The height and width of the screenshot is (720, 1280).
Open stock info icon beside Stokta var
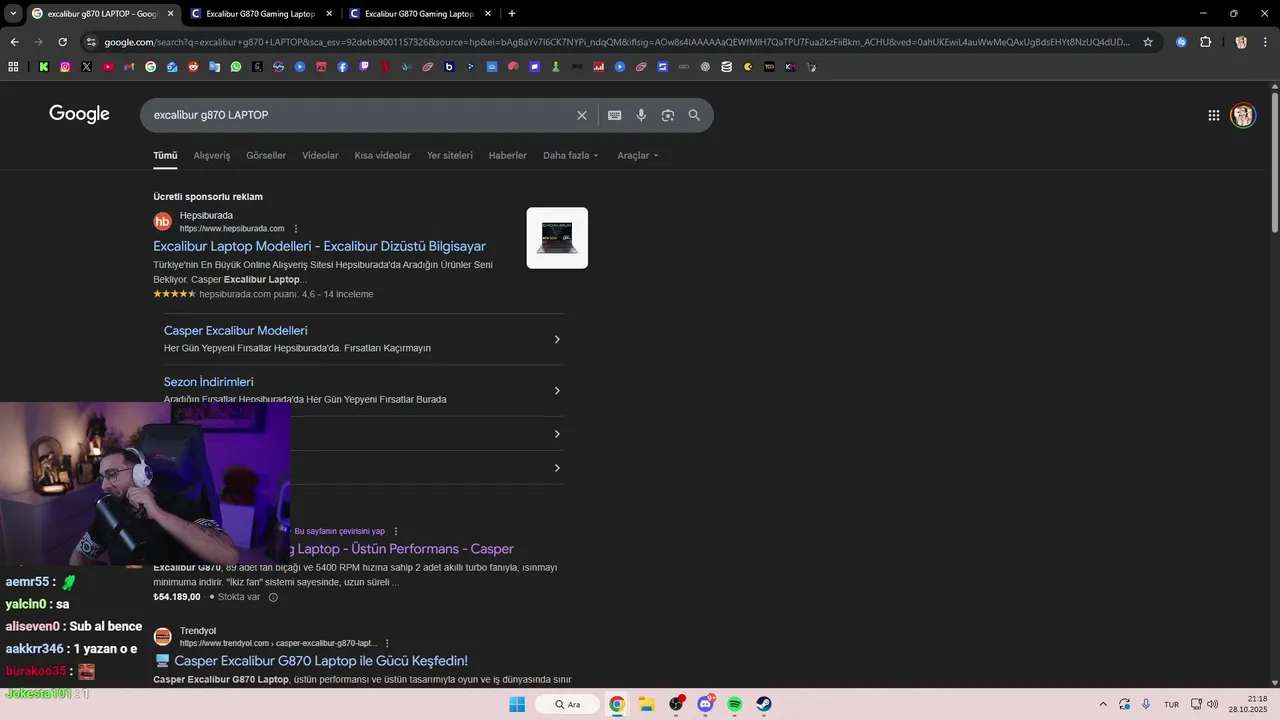click(273, 597)
